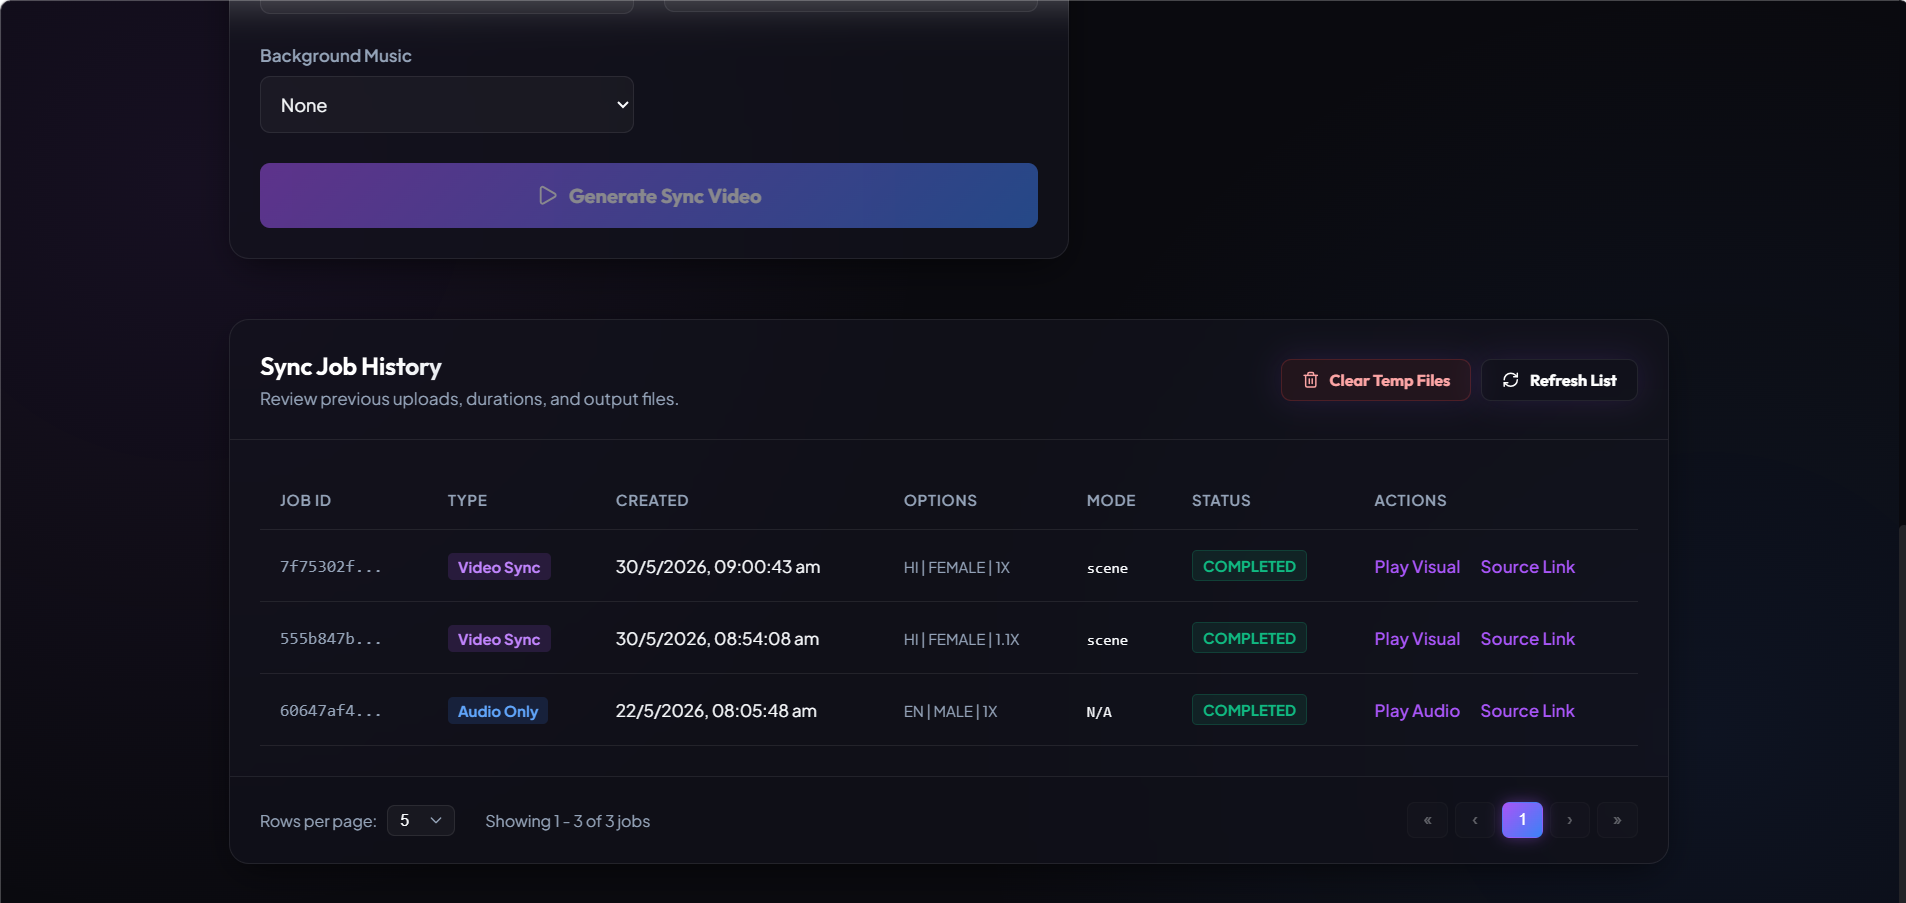This screenshot has width=1906, height=903.
Task: Open the Background Music dropdown
Action: [x=447, y=105]
